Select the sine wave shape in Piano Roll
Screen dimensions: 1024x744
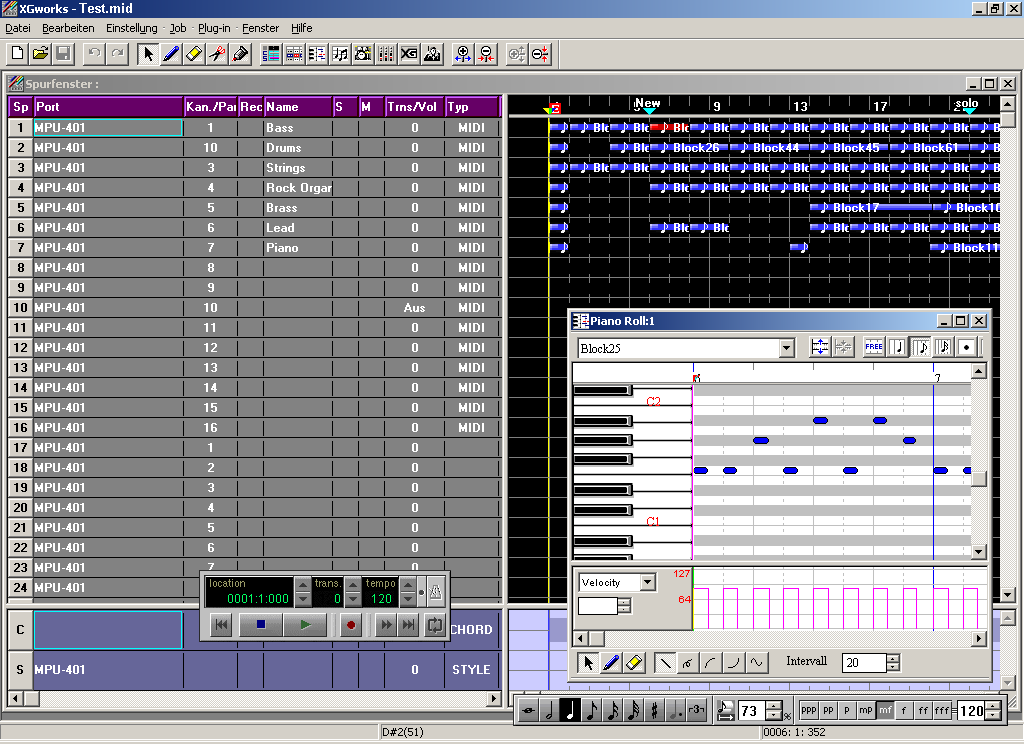756,663
